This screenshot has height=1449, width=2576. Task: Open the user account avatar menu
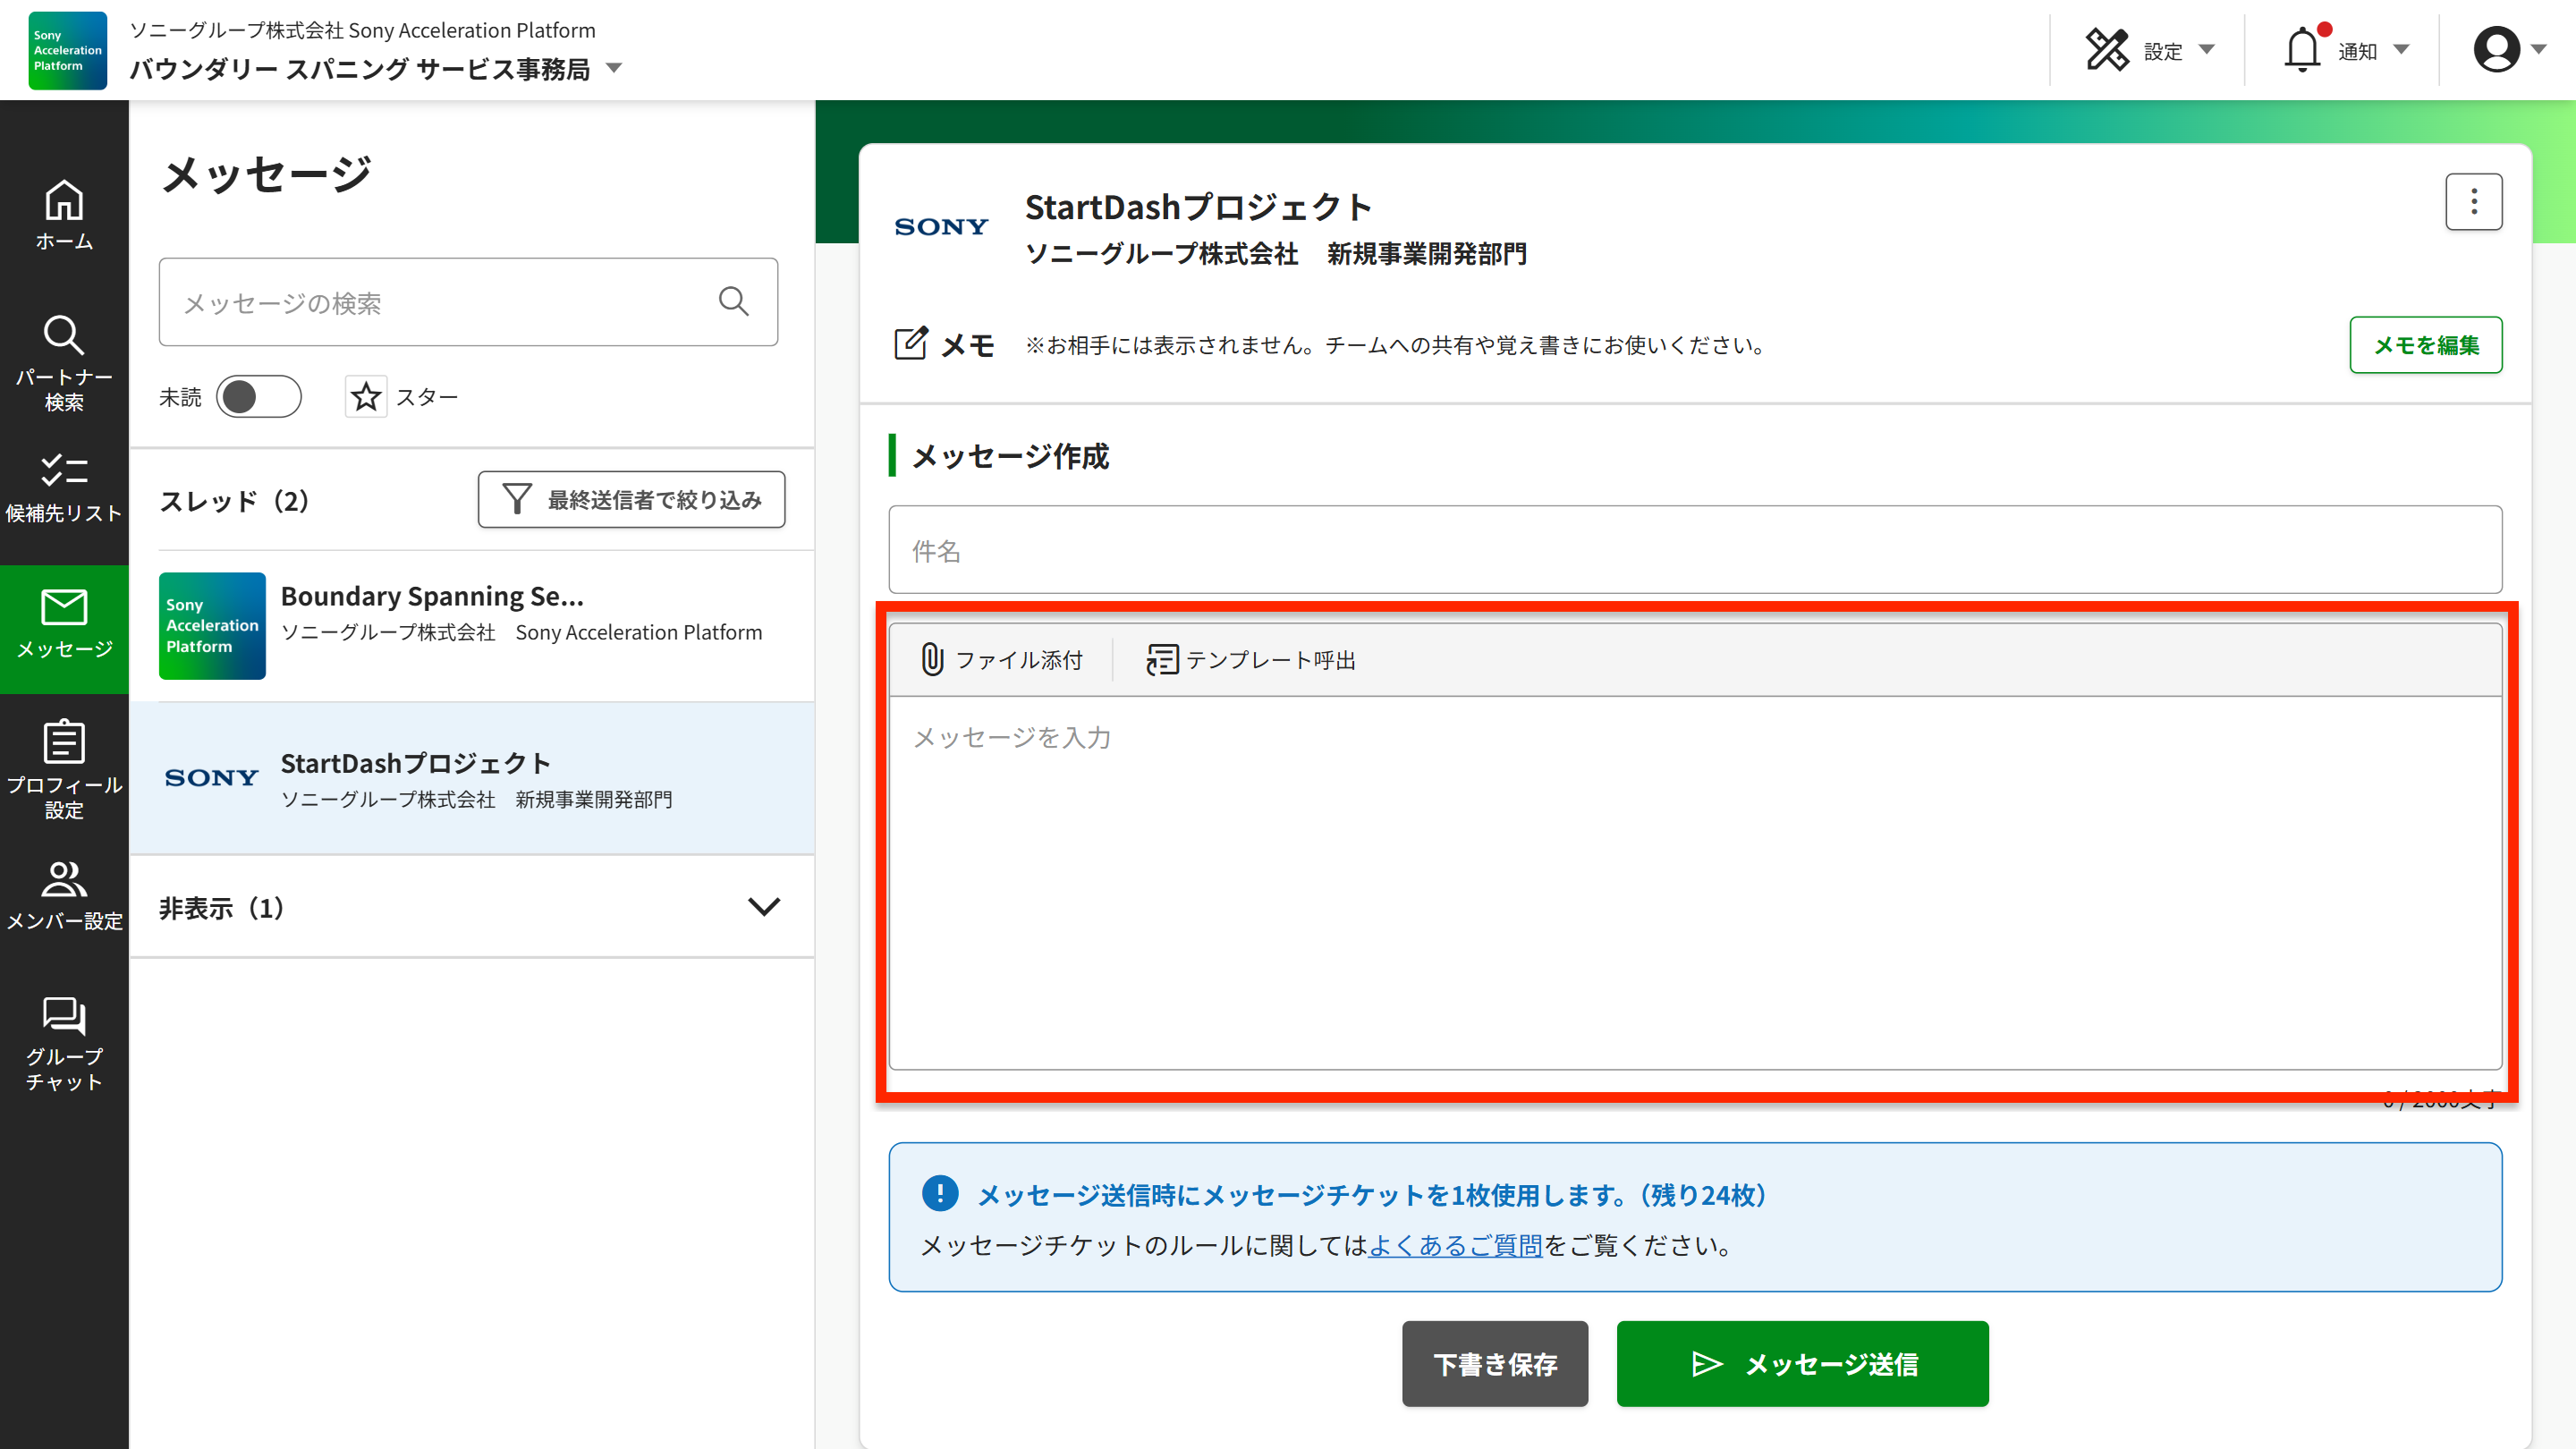click(x=2507, y=50)
